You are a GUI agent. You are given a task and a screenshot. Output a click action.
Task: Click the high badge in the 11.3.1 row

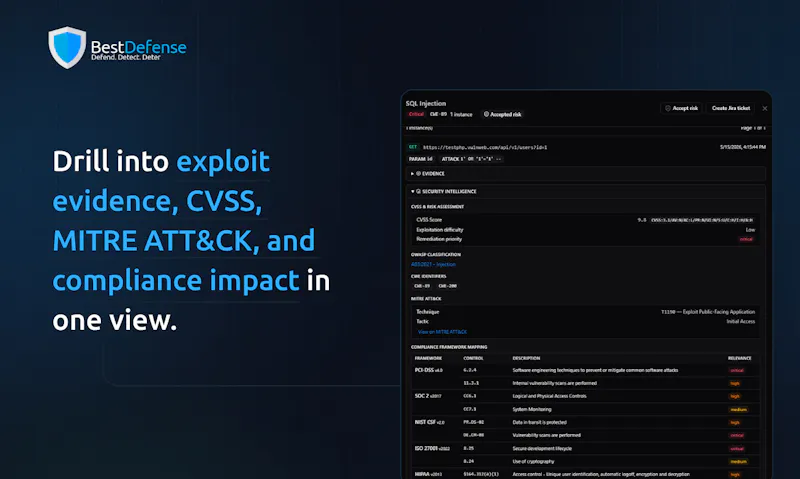click(x=735, y=384)
